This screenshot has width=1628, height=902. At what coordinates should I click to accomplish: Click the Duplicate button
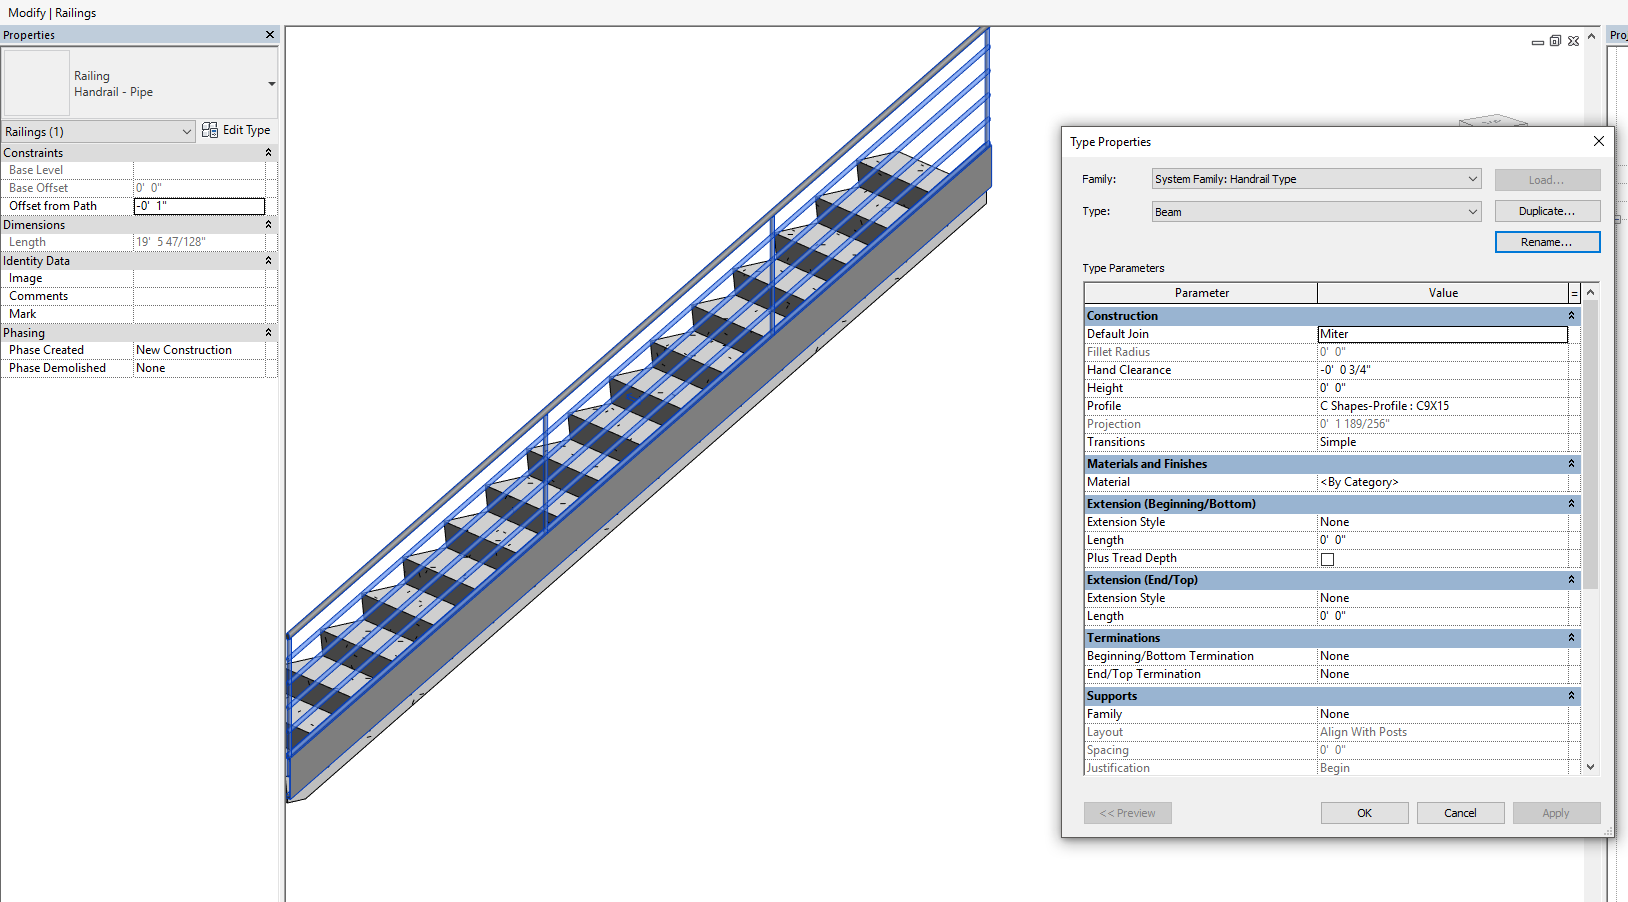pos(1547,211)
